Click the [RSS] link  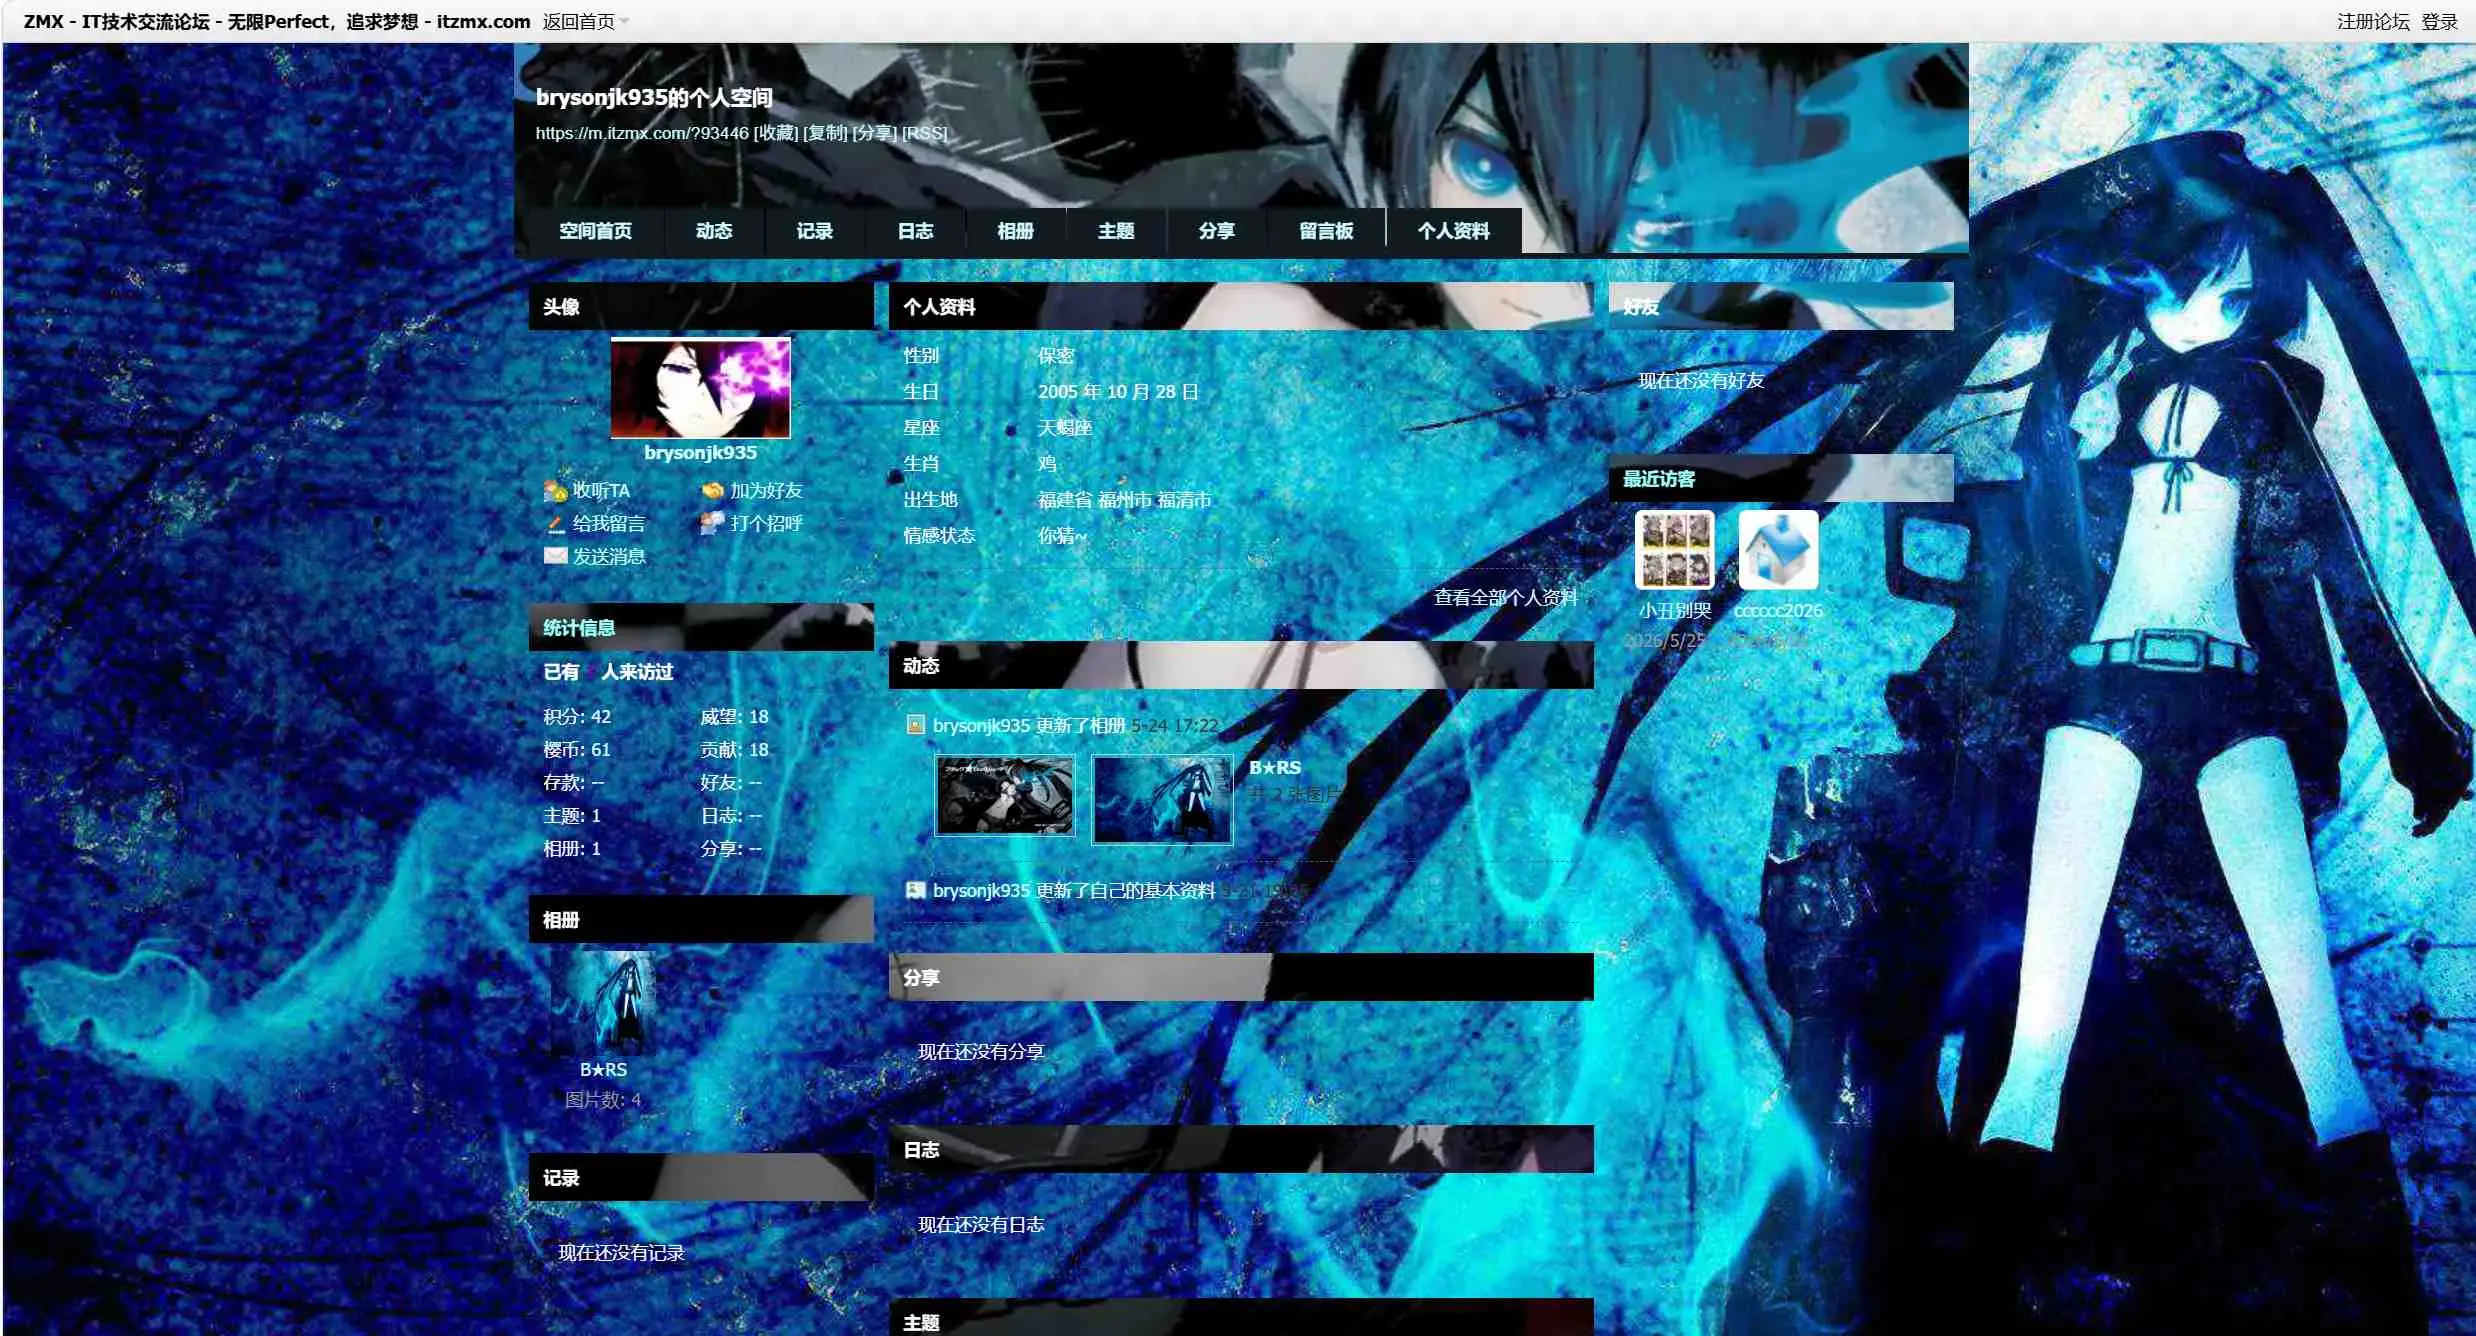pyautogui.click(x=925, y=133)
